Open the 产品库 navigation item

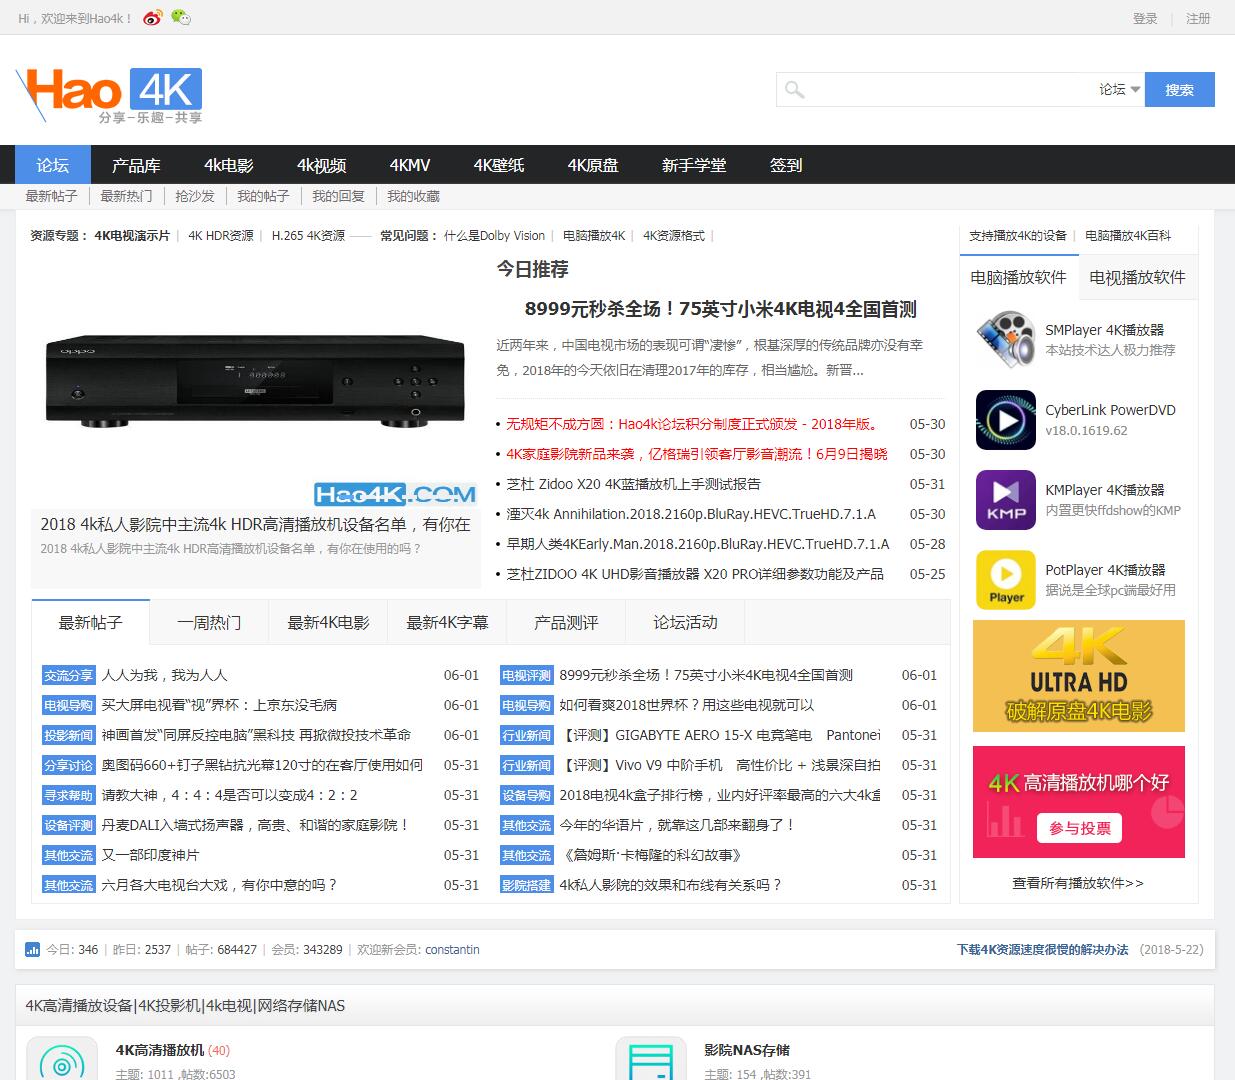[136, 165]
